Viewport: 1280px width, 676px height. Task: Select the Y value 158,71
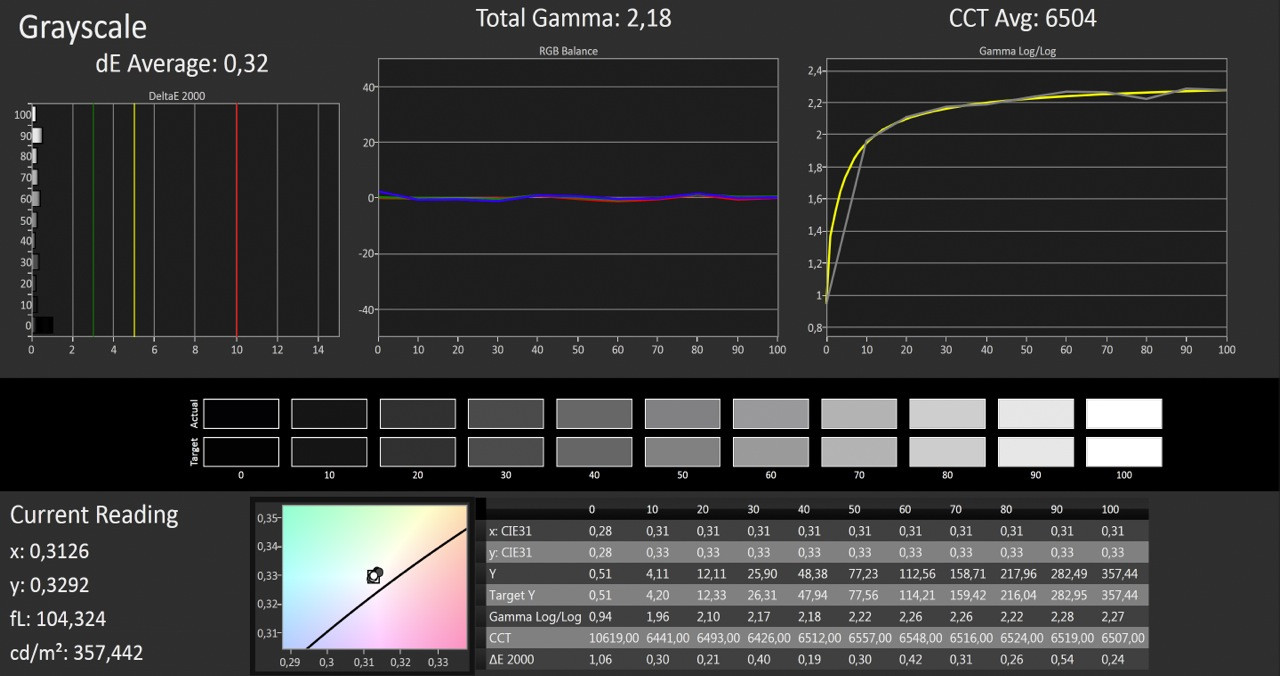pyautogui.click(x=966, y=574)
